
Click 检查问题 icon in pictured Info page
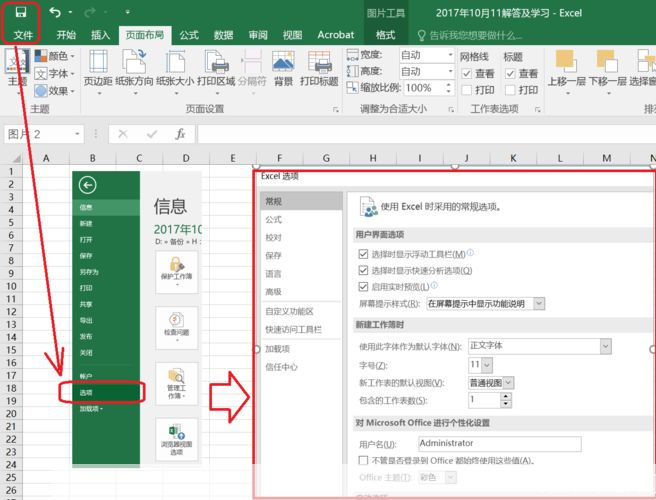[x=177, y=328]
